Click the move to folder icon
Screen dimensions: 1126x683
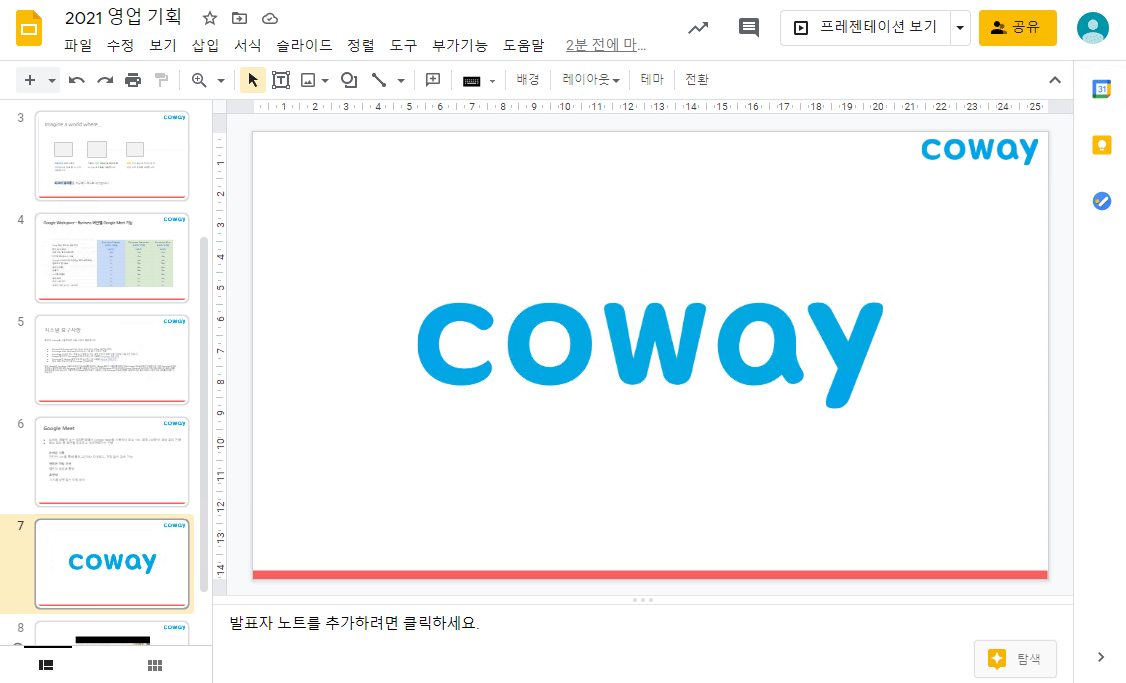pos(239,19)
